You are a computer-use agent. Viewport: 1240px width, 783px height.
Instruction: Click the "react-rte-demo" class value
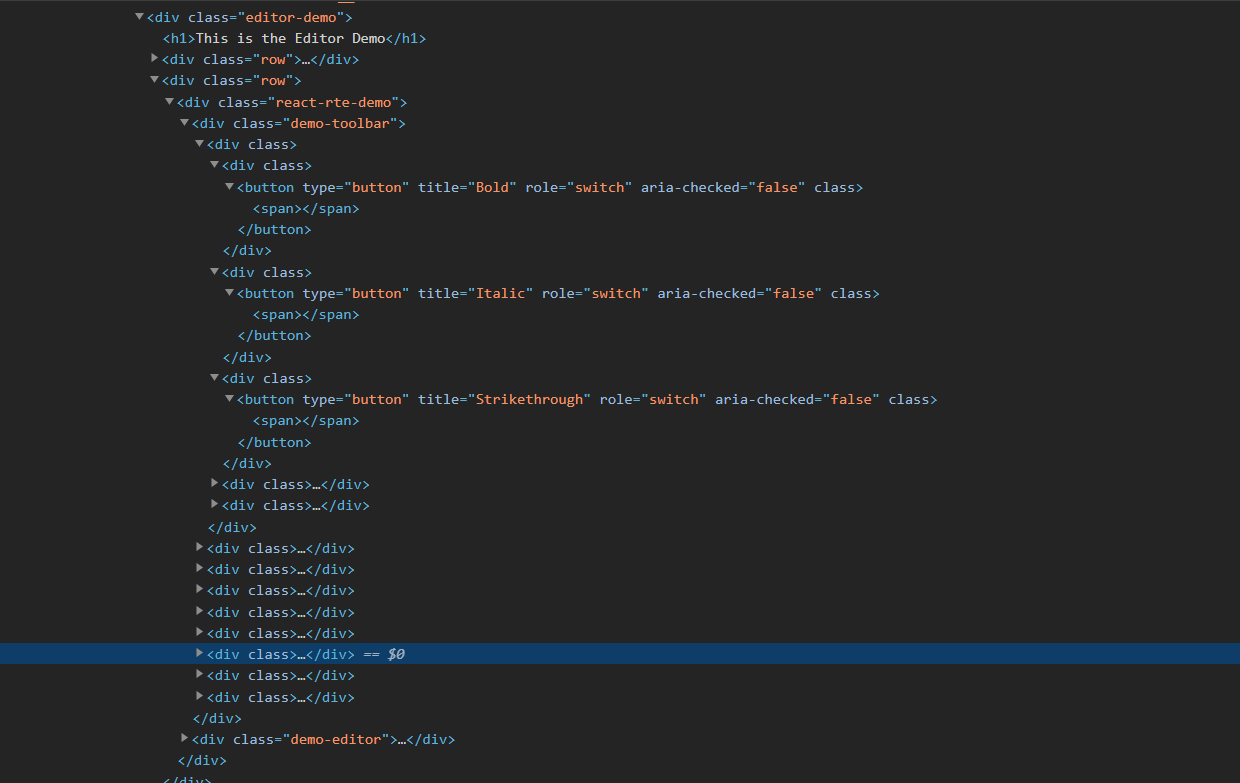tap(332, 102)
